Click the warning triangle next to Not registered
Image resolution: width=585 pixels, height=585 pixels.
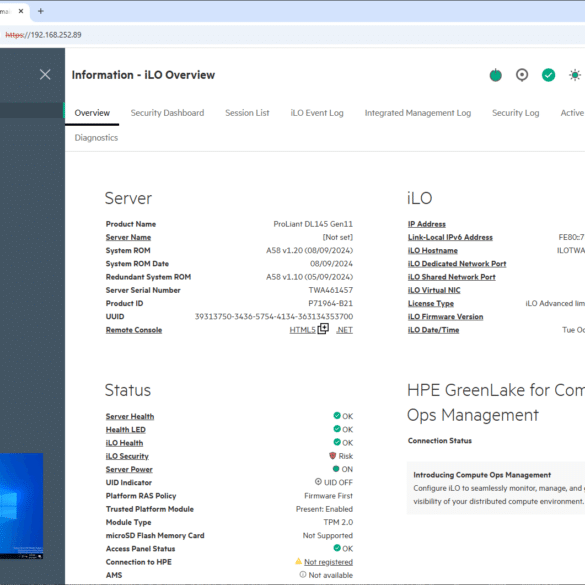tap(298, 561)
